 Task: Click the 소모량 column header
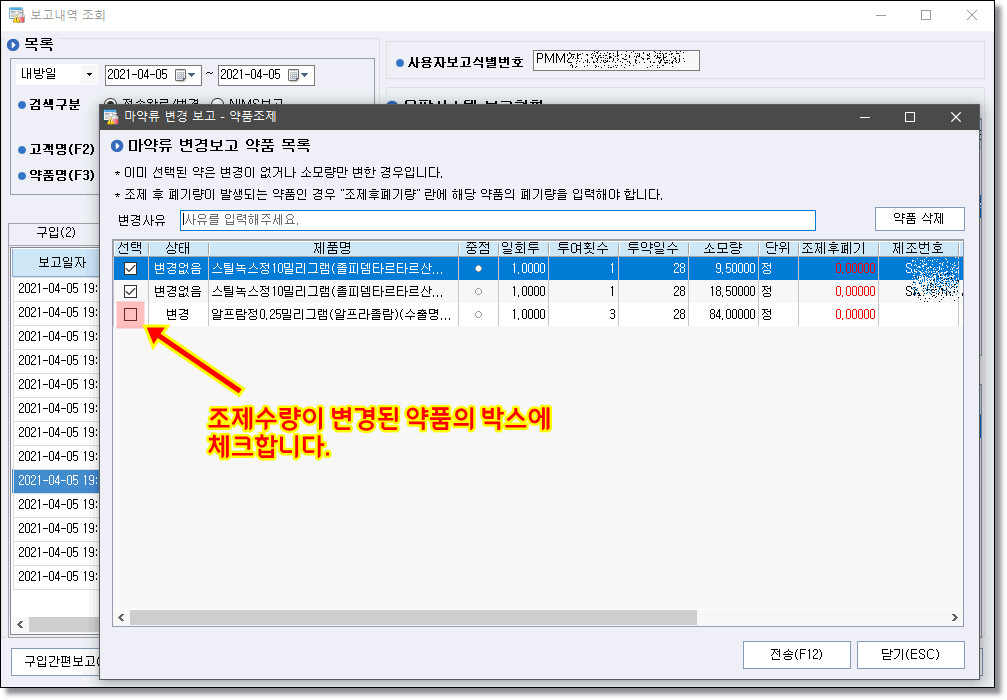(725, 248)
